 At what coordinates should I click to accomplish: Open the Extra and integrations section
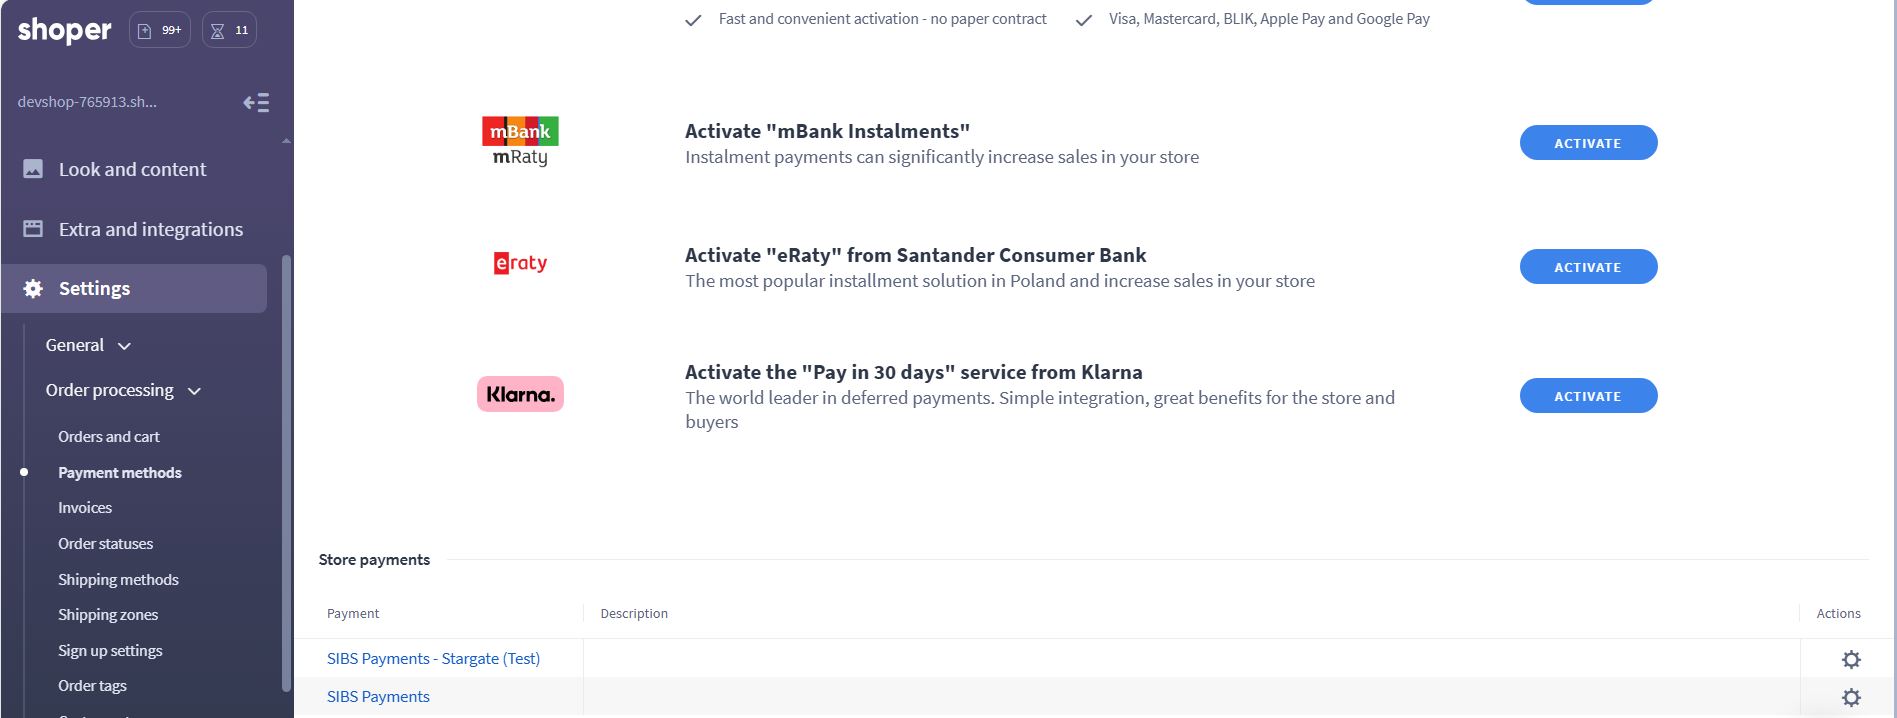pos(150,229)
